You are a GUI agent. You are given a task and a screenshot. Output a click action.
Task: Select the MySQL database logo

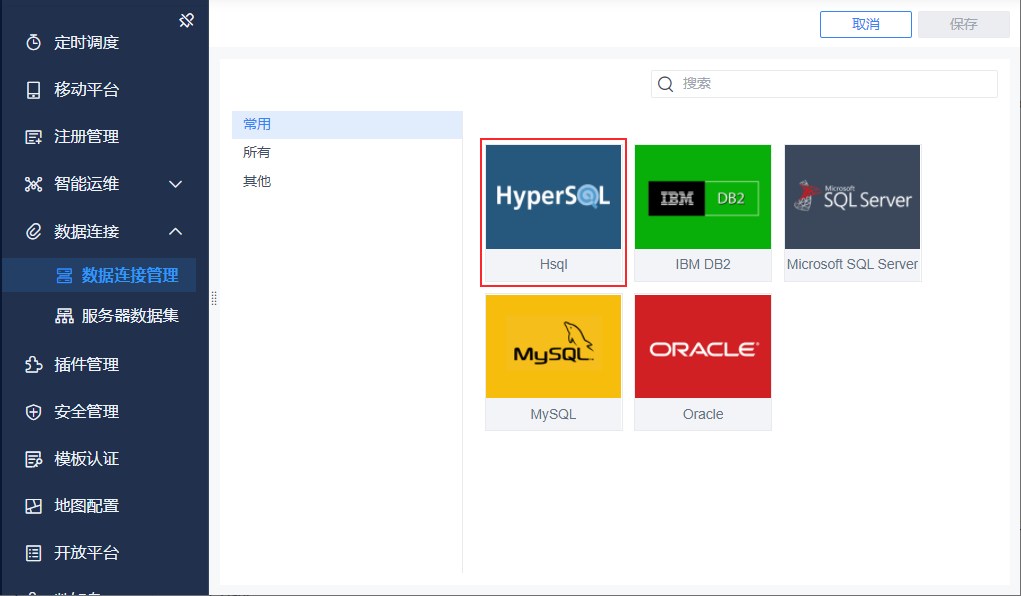(553, 347)
